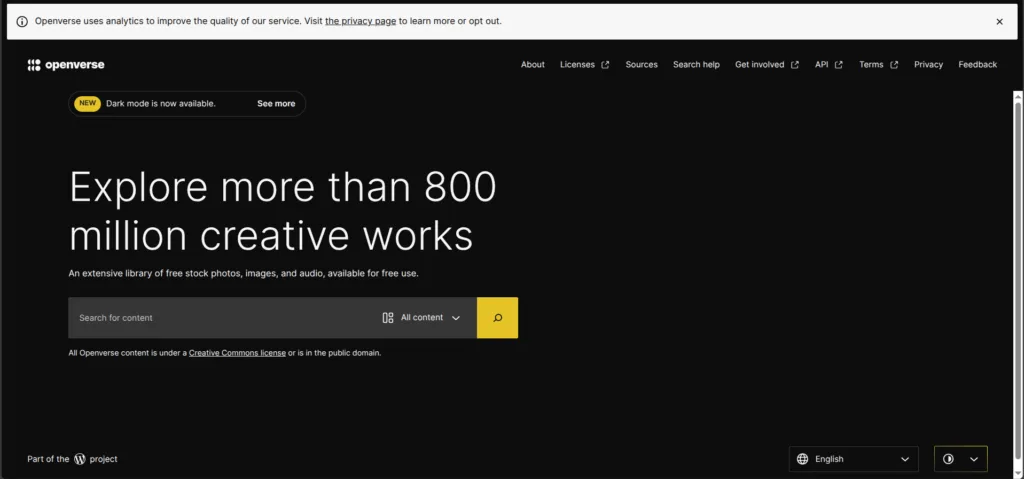
Task: Open the Get involved link
Action: (x=767, y=65)
